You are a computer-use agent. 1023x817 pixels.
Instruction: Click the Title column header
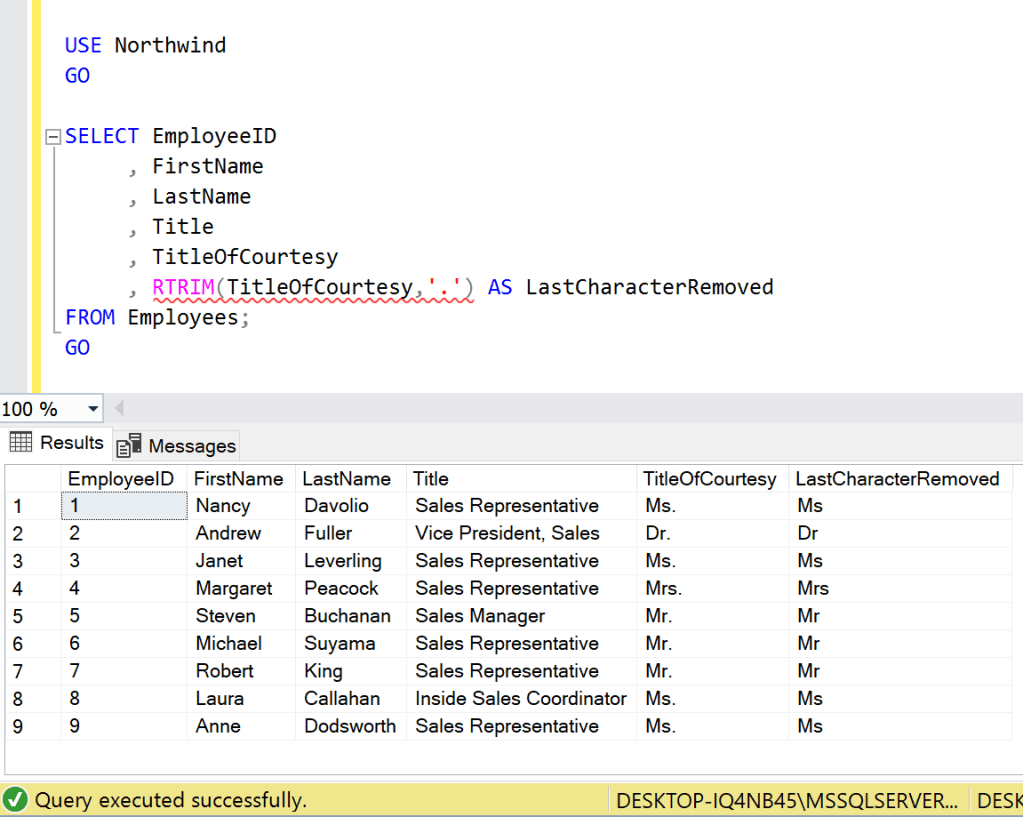431,479
